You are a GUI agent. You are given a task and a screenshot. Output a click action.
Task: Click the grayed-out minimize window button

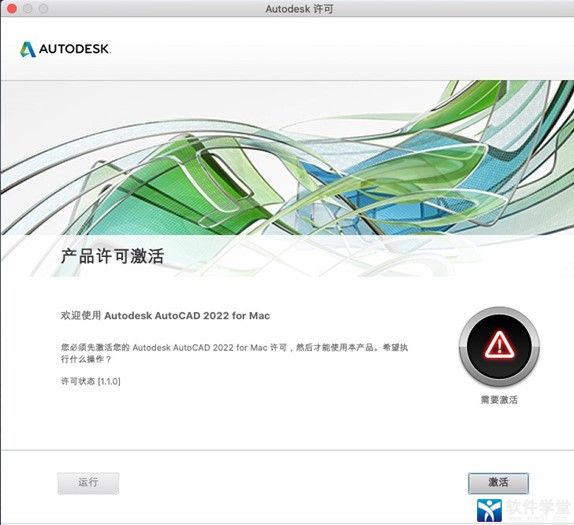27,8
